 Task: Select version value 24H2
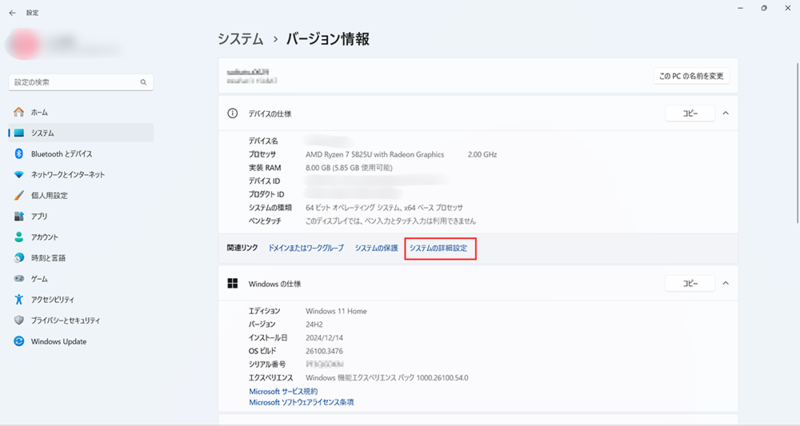click(x=314, y=324)
